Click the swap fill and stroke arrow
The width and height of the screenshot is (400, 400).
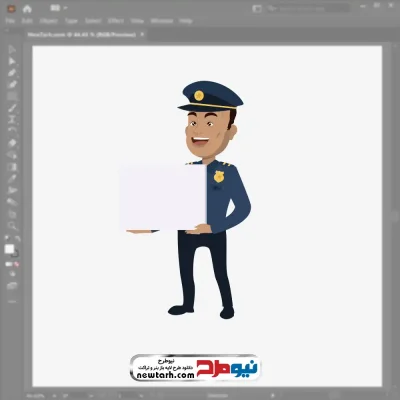17,238
